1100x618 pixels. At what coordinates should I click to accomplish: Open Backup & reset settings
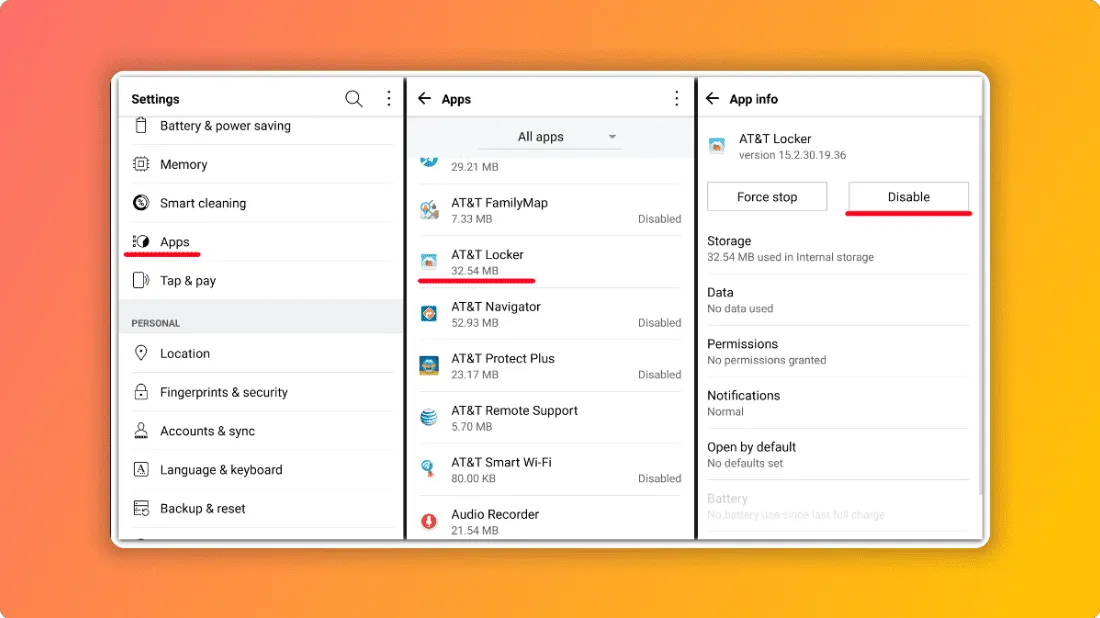tap(262, 508)
